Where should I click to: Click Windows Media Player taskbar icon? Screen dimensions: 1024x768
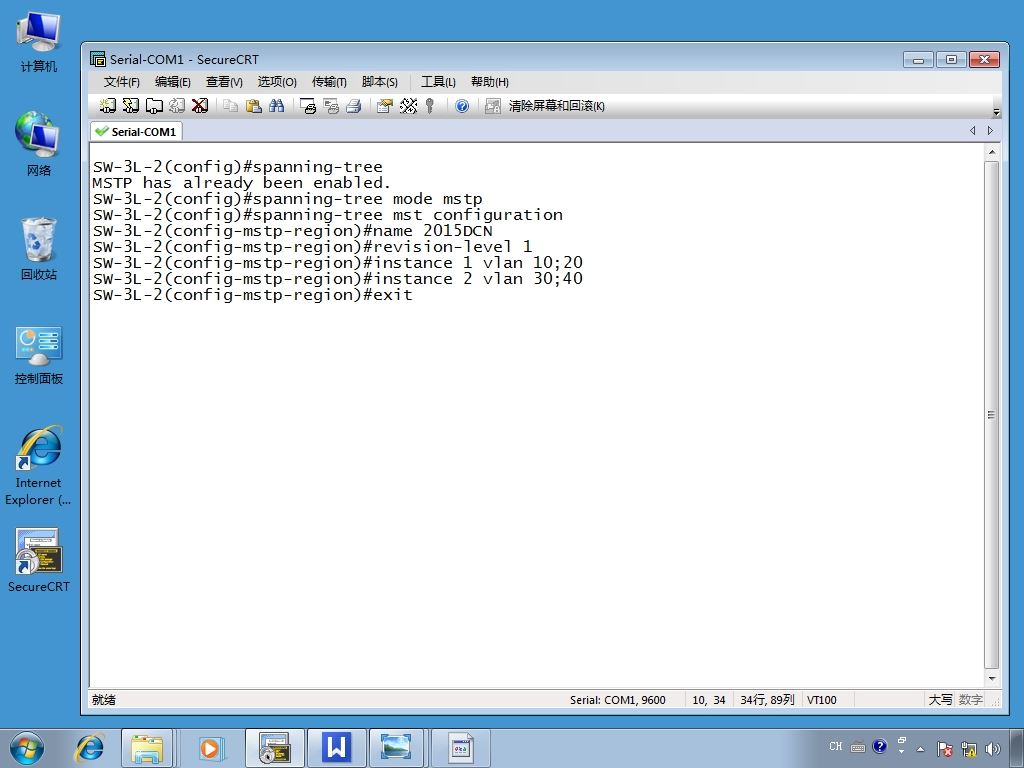click(x=210, y=748)
